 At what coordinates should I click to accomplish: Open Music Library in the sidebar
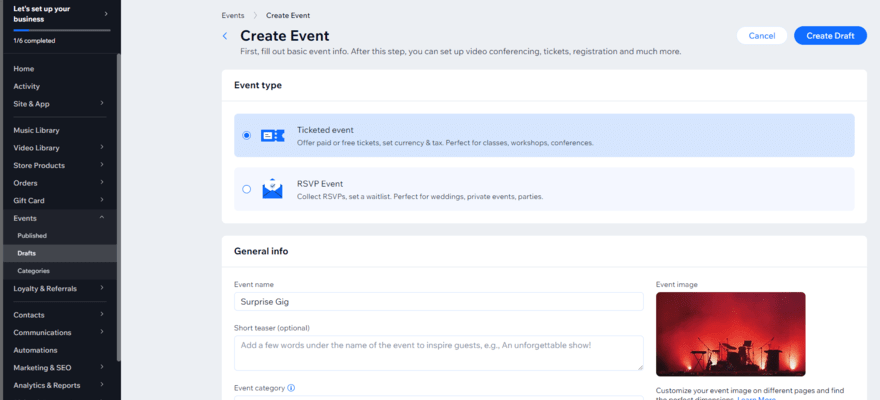pyautogui.click(x=36, y=130)
